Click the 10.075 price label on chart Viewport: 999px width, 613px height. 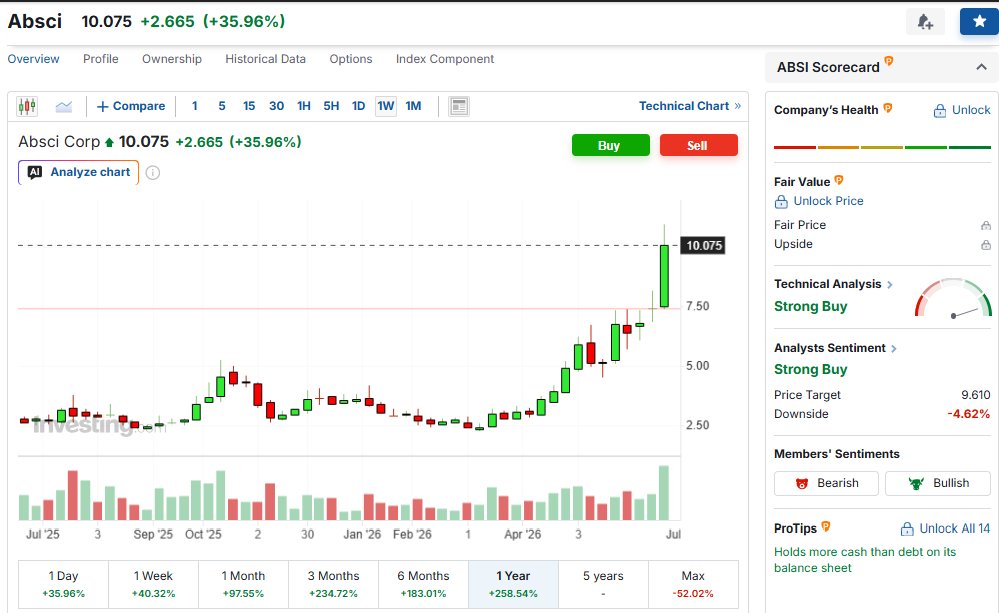[x=703, y=245]
